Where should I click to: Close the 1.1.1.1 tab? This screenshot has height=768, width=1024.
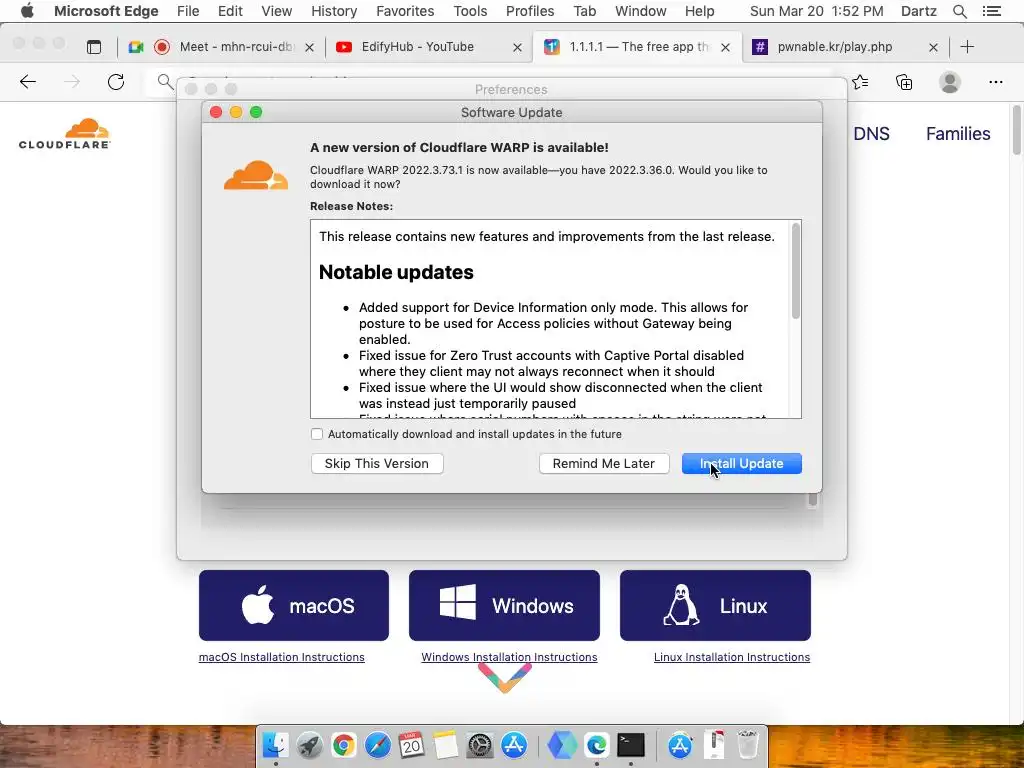(725, 47)
